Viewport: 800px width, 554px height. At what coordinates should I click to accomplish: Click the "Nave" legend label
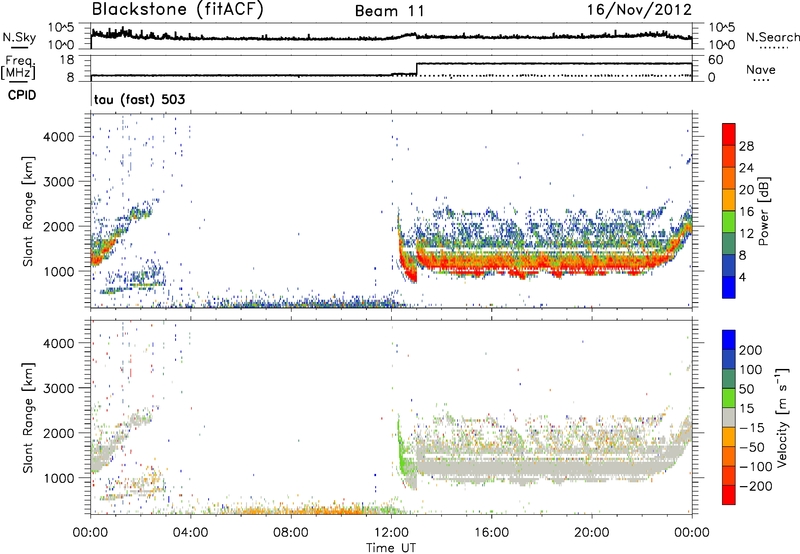tap(760, 69)
